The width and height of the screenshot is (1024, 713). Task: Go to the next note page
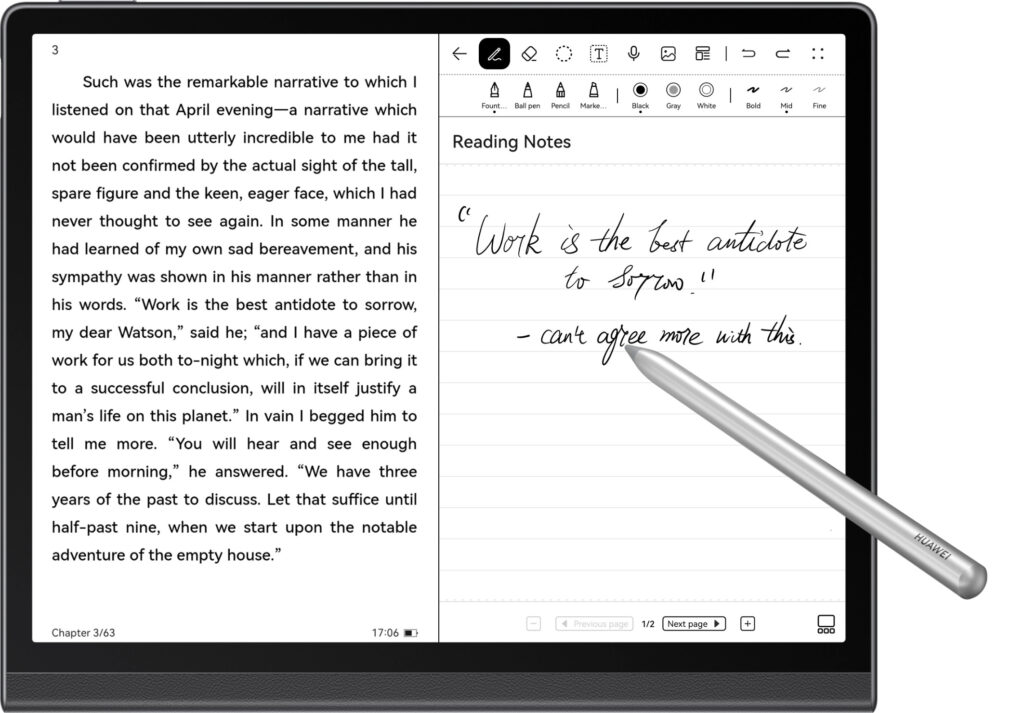click(693, 623)
